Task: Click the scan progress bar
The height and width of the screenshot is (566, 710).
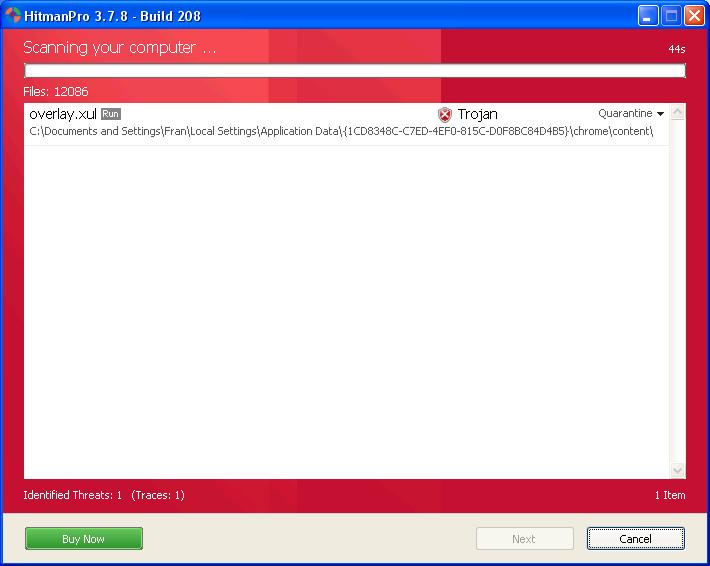Action: (355, 71)
